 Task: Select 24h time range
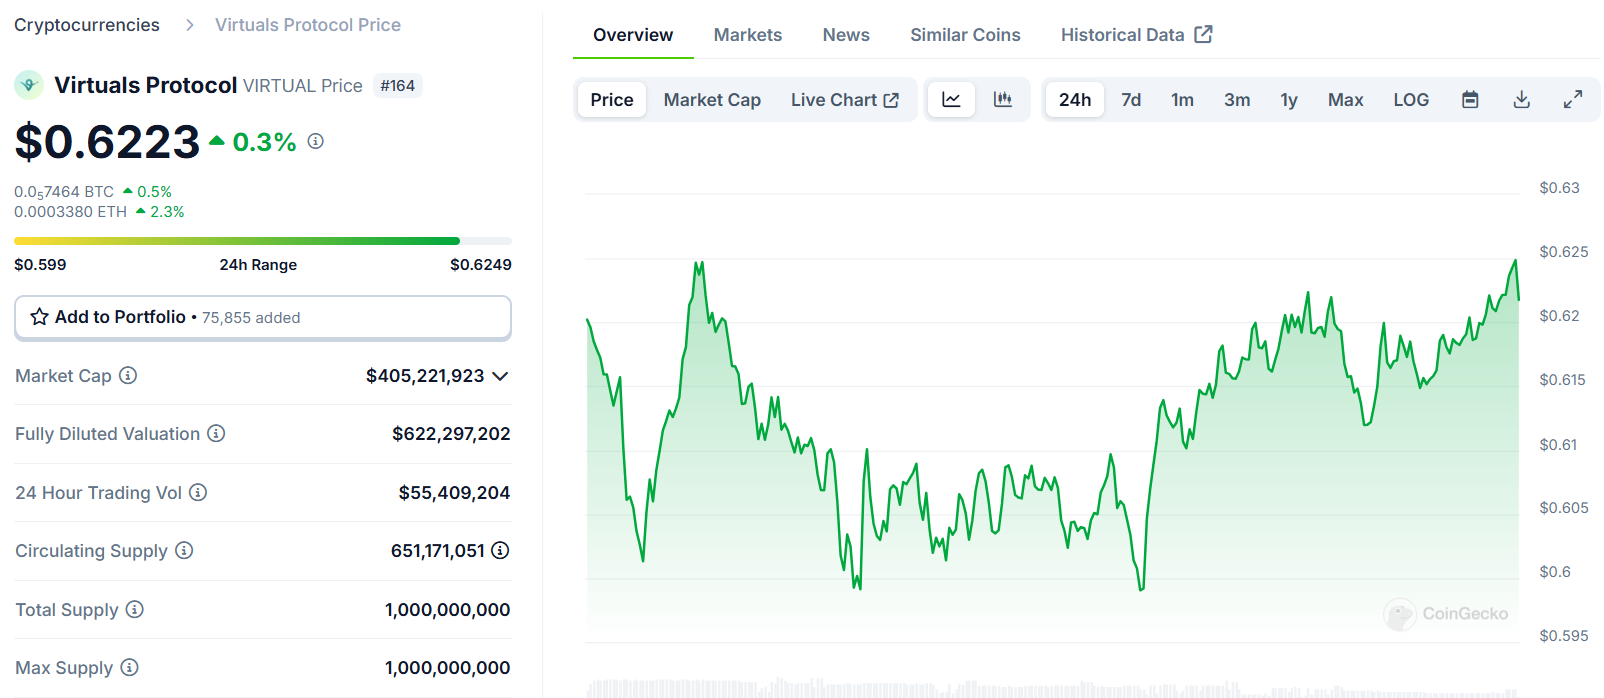click(x=1075, y=100)
